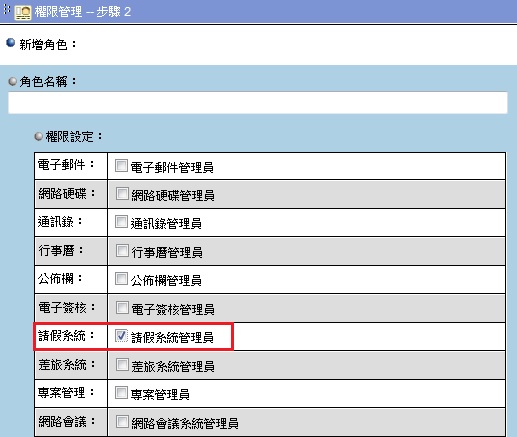The width and height of the screenshot is (517, 437).
Task: Tick the 差旅系統管理員 checkbox
Action: point(122,365)
